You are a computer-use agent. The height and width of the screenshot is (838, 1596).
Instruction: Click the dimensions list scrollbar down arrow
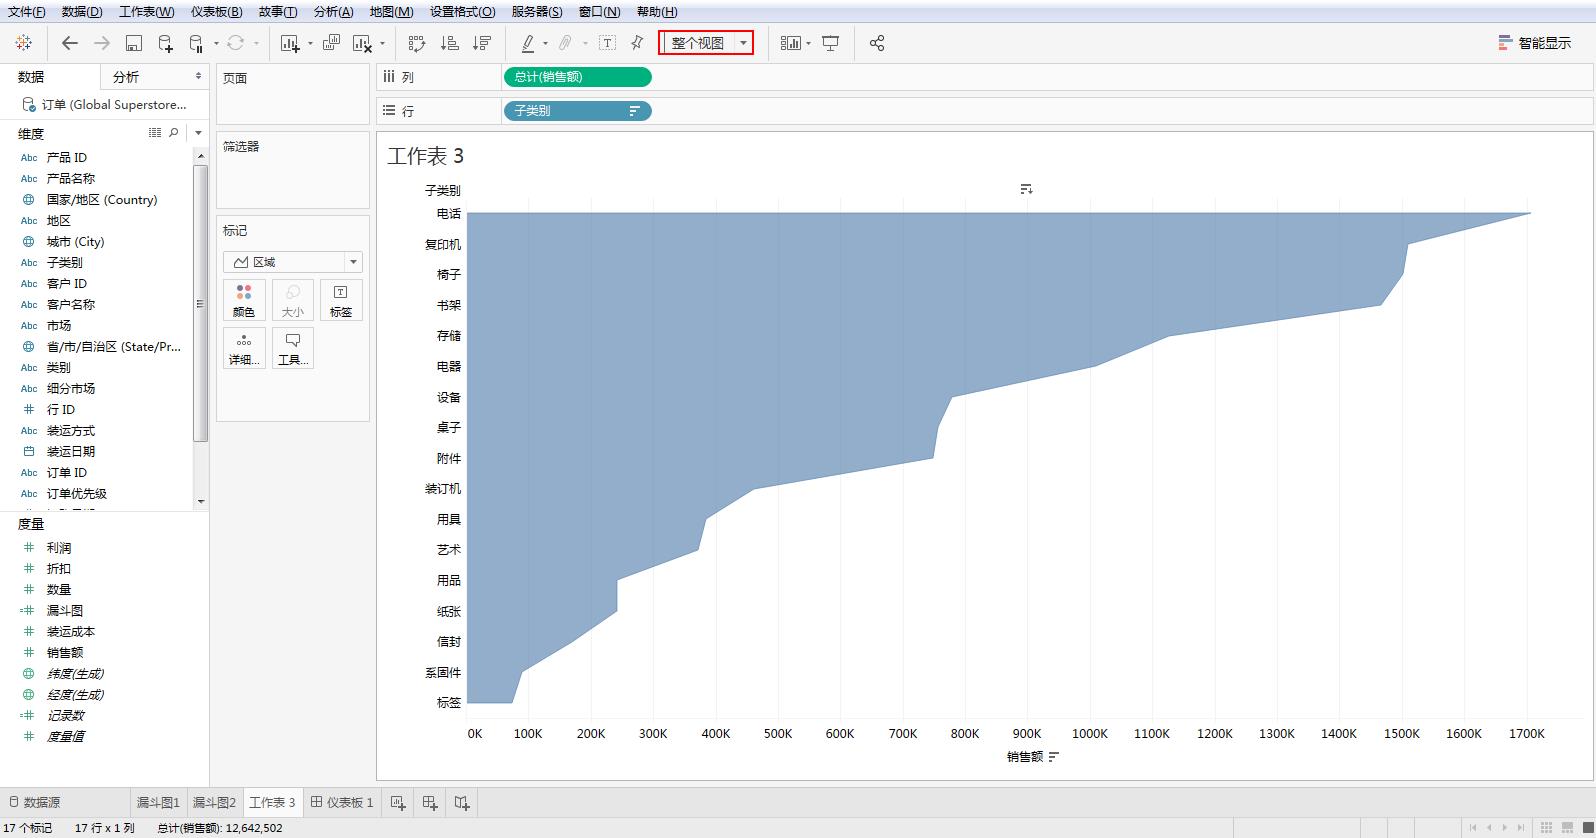201,501
